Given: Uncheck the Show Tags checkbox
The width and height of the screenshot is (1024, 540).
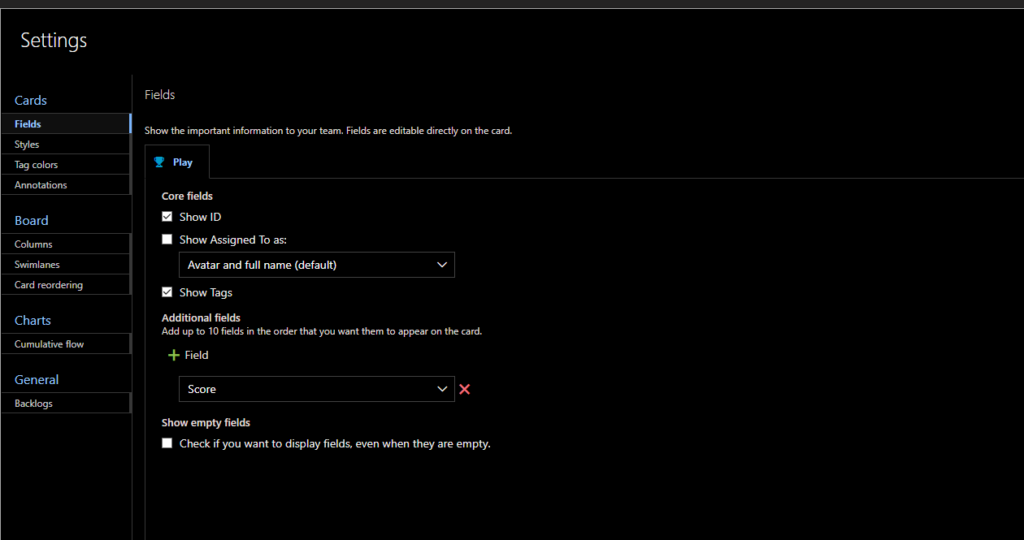Looking at the screenshot, I should 167,293.
